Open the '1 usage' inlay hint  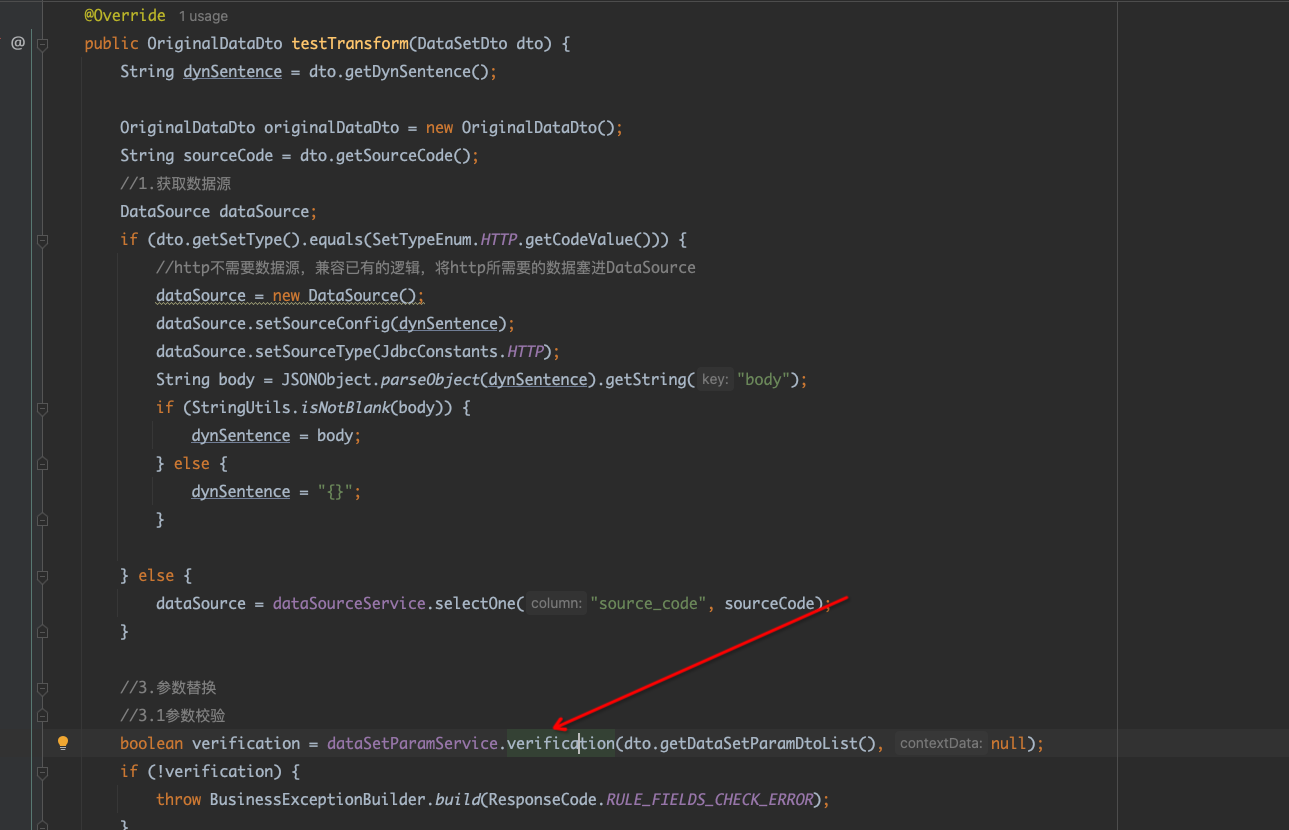tap(203, 16)
